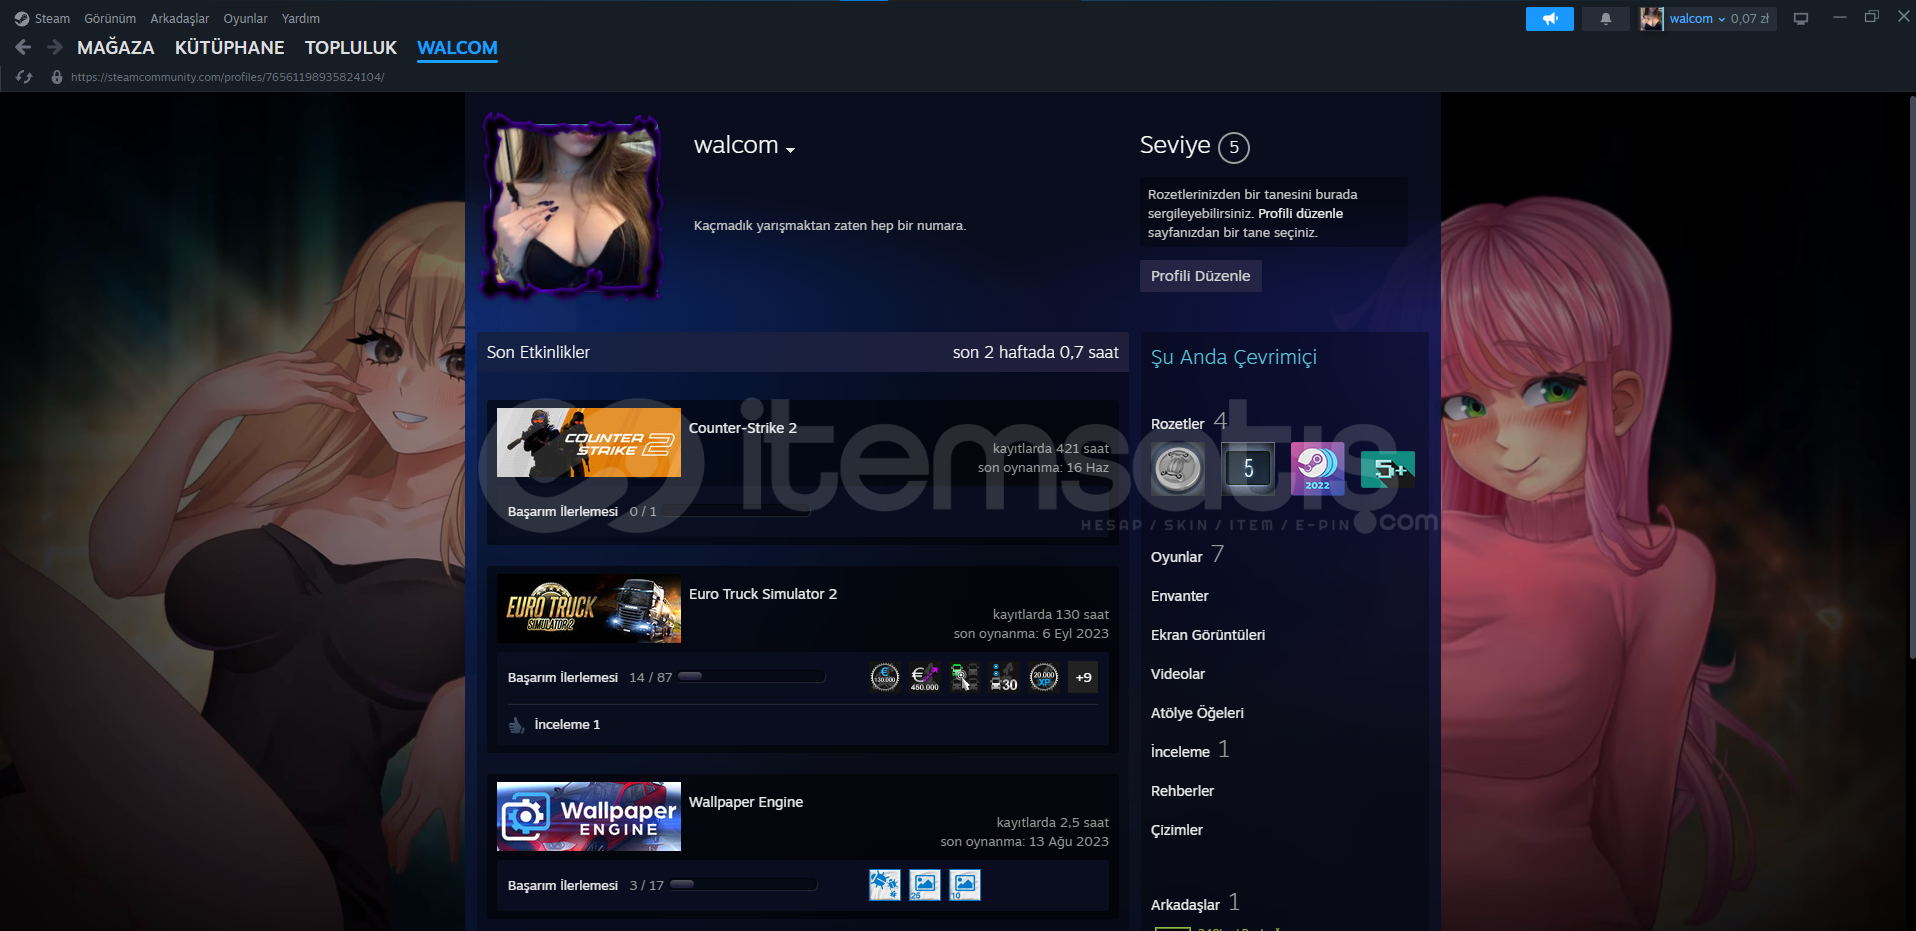View first Euro Truck Simulator 2 achievement icon
1916x931 pixels.
click(885, 677)
